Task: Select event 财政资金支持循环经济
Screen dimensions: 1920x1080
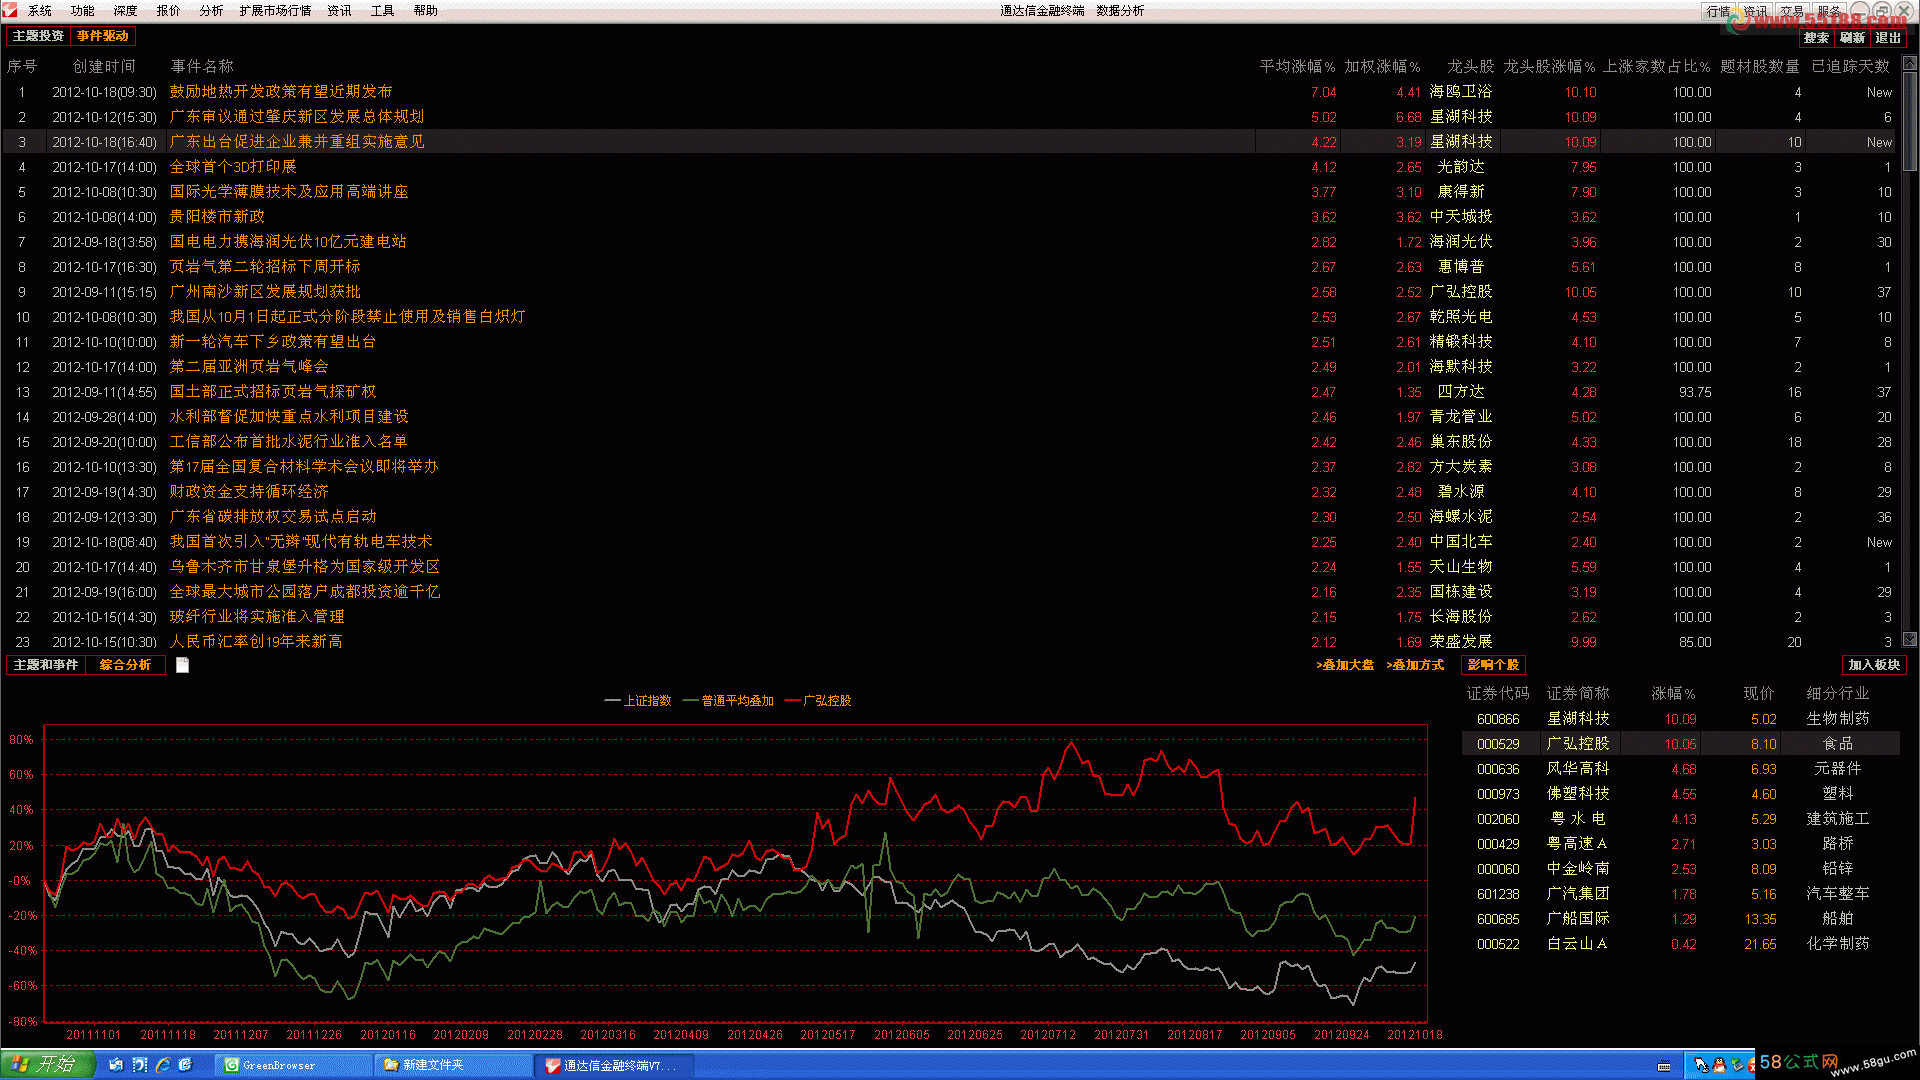Action: 249,492
